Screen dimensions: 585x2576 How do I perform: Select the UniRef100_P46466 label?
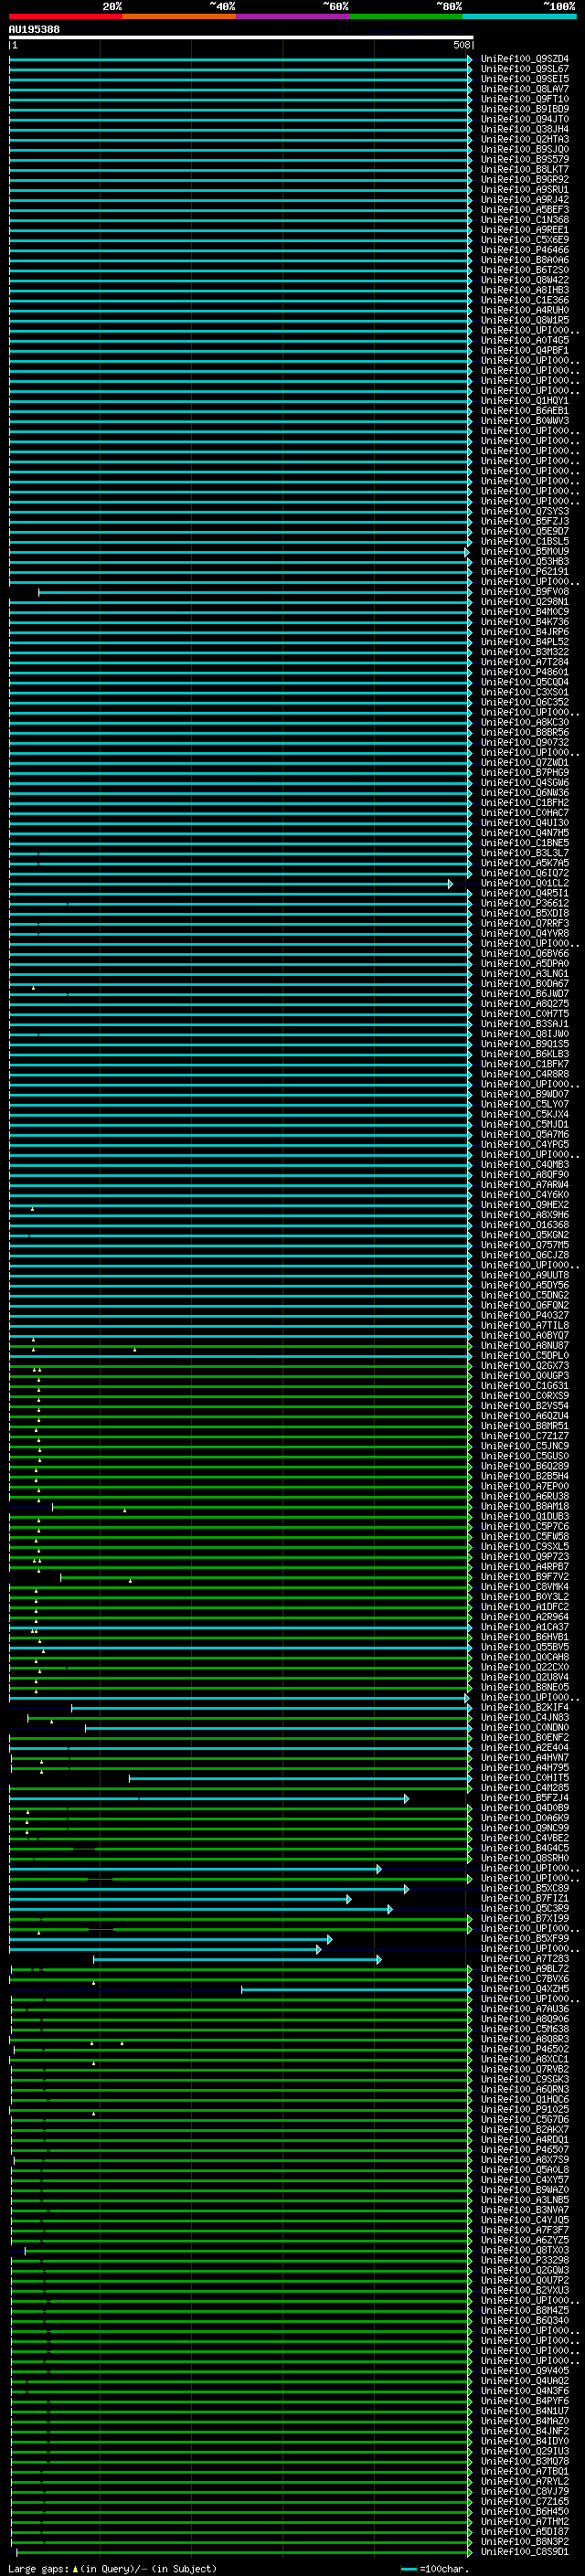click(524, 250)
